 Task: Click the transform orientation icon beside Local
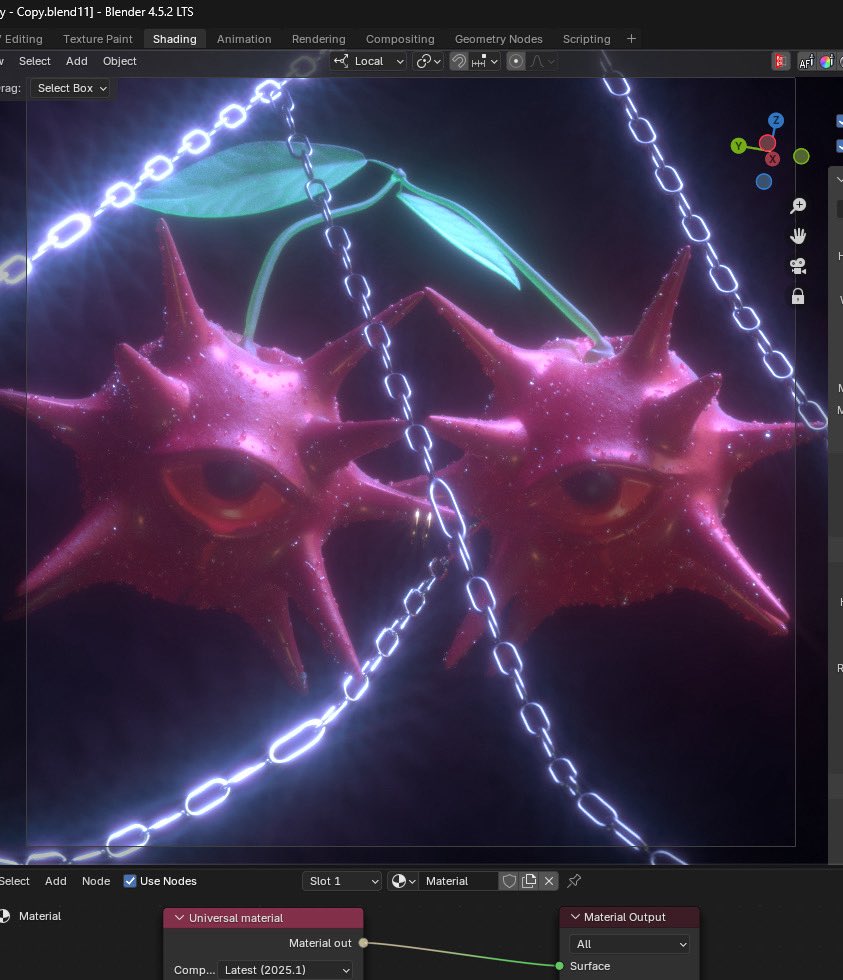341,61
